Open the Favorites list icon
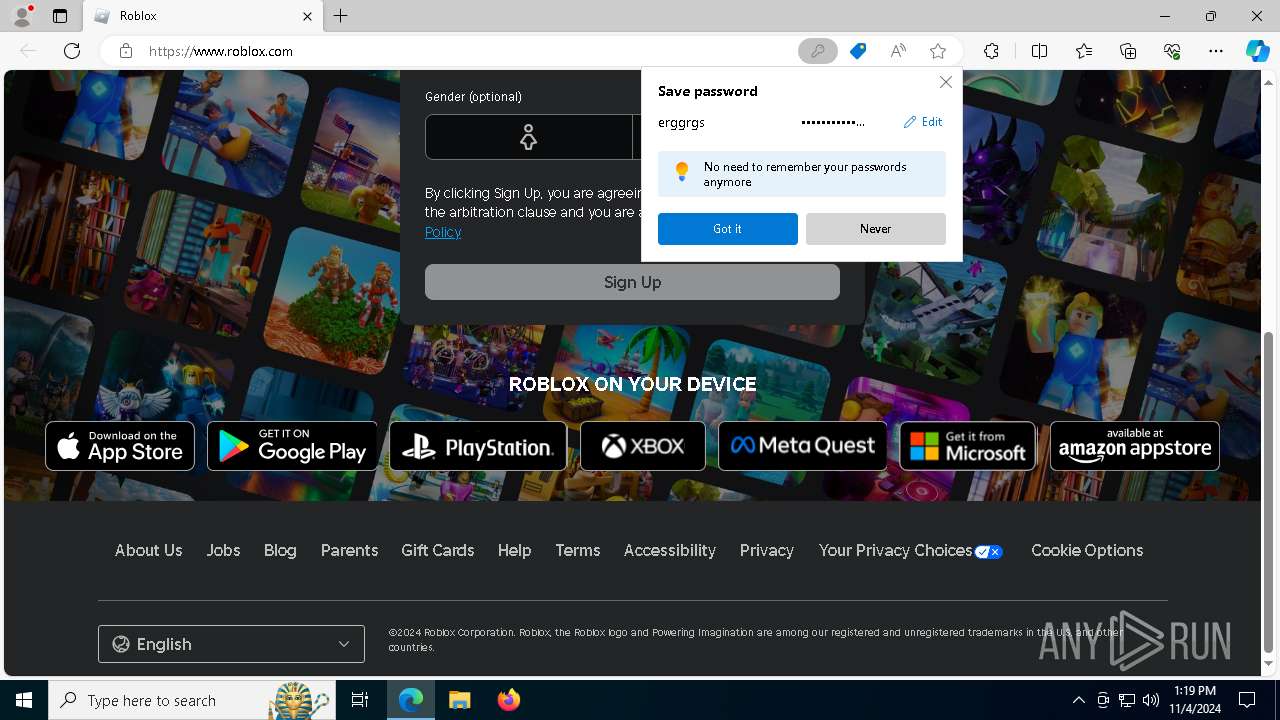Image resolution: width=1280 pixels, height=720 pixels. (x=1084, y=51)
